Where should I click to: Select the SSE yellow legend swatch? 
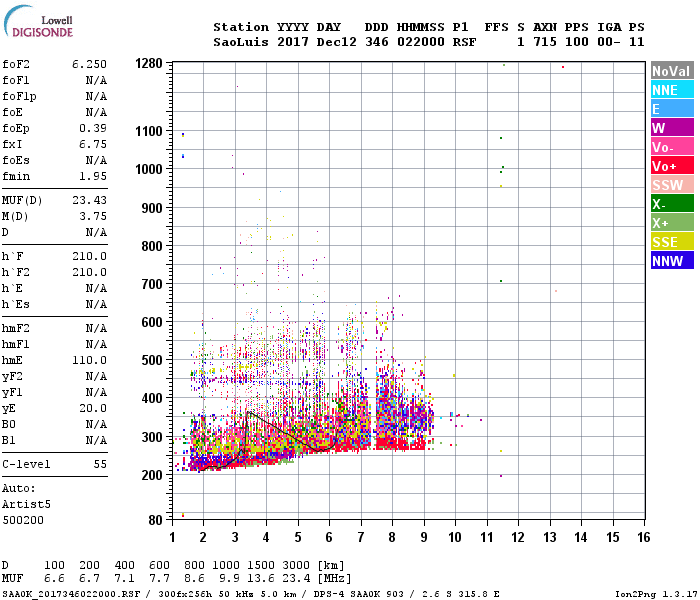672,242
